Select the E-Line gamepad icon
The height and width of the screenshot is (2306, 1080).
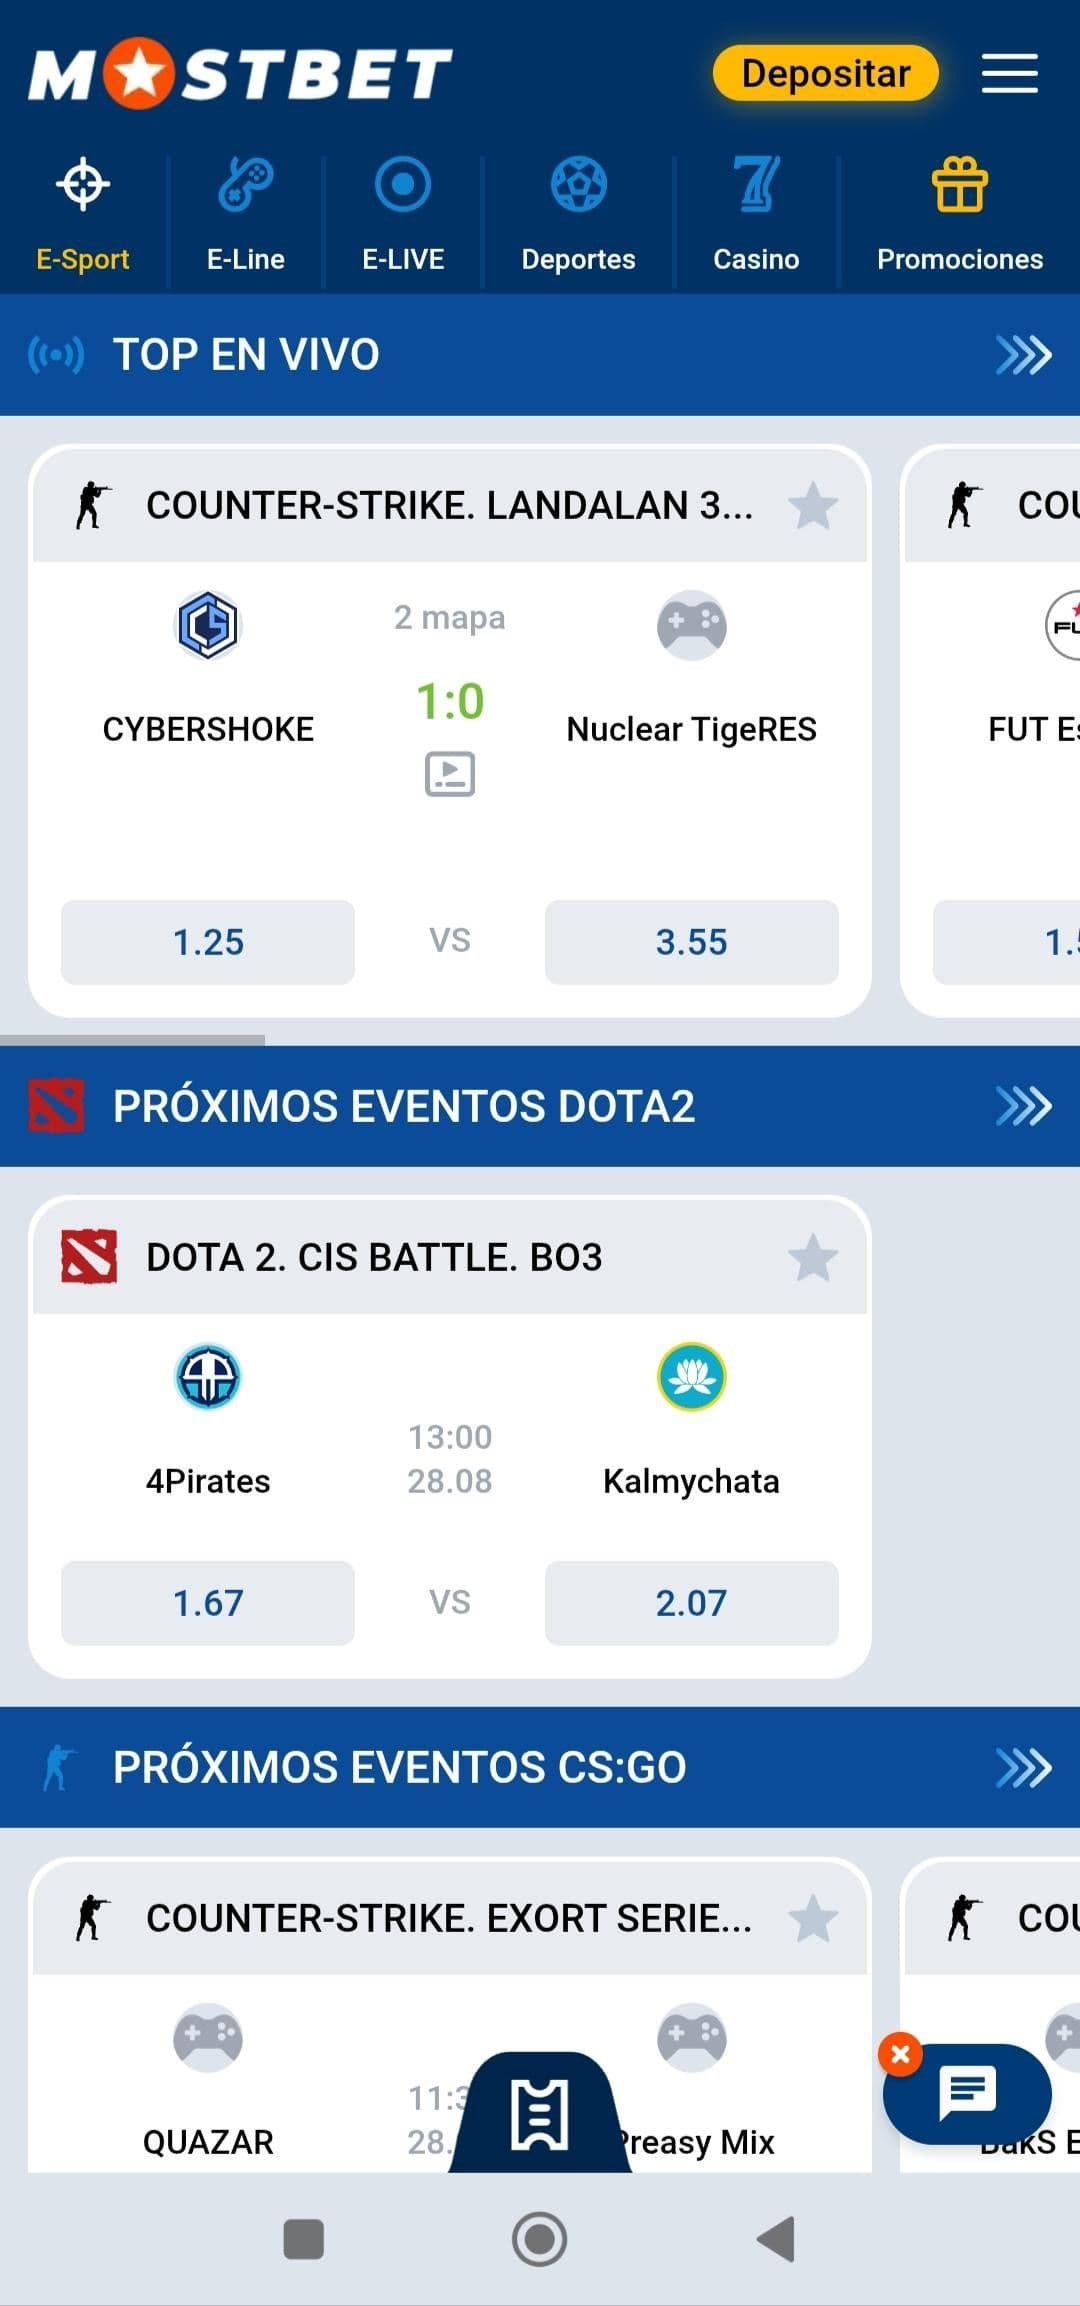(245, 184)
